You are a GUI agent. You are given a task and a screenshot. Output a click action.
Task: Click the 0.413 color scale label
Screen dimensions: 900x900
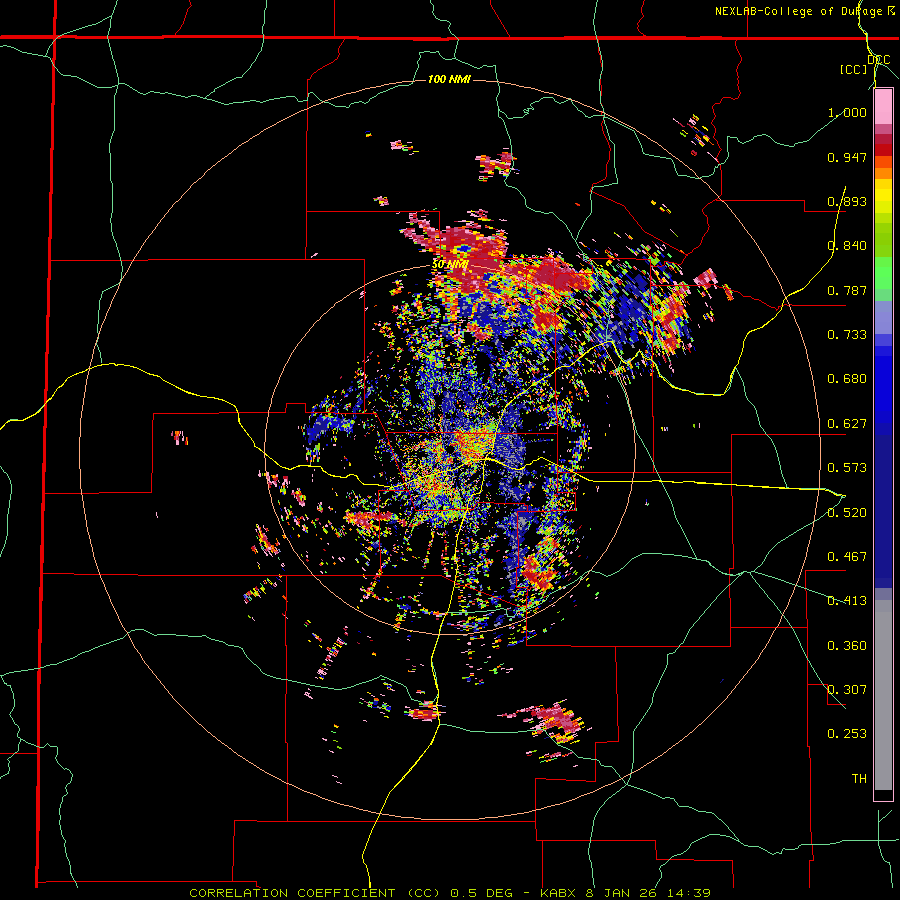[847, 601]
